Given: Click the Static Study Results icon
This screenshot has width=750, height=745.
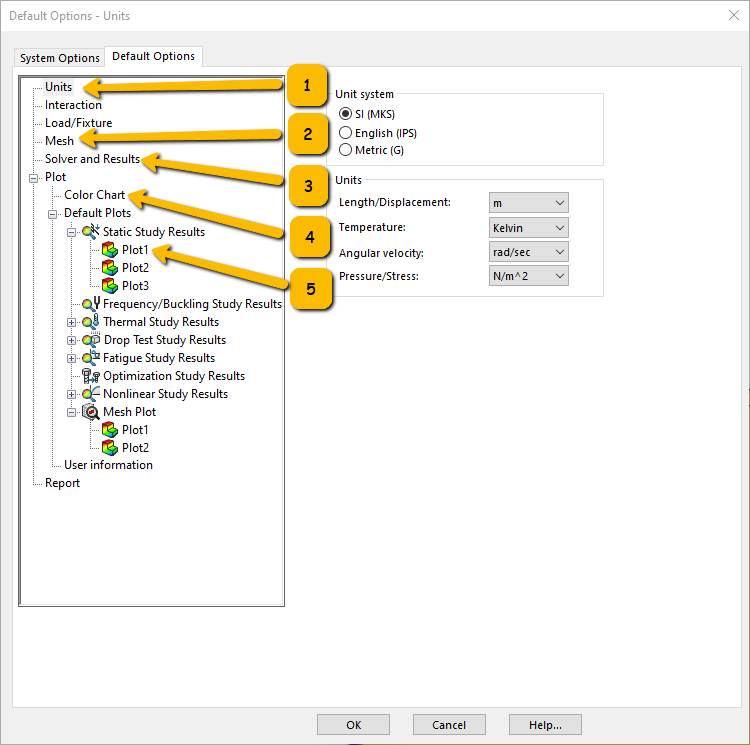Looking at the screenshot, I should [x=91, y=232].
